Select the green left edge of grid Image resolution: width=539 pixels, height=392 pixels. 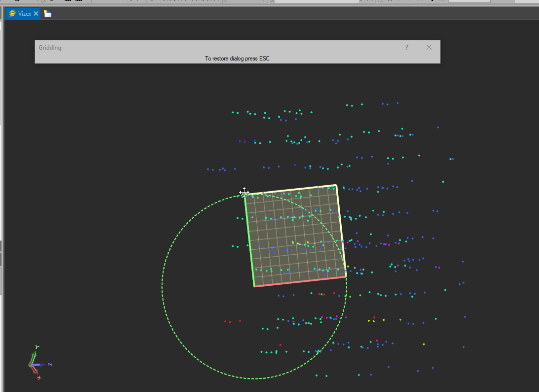249,240
